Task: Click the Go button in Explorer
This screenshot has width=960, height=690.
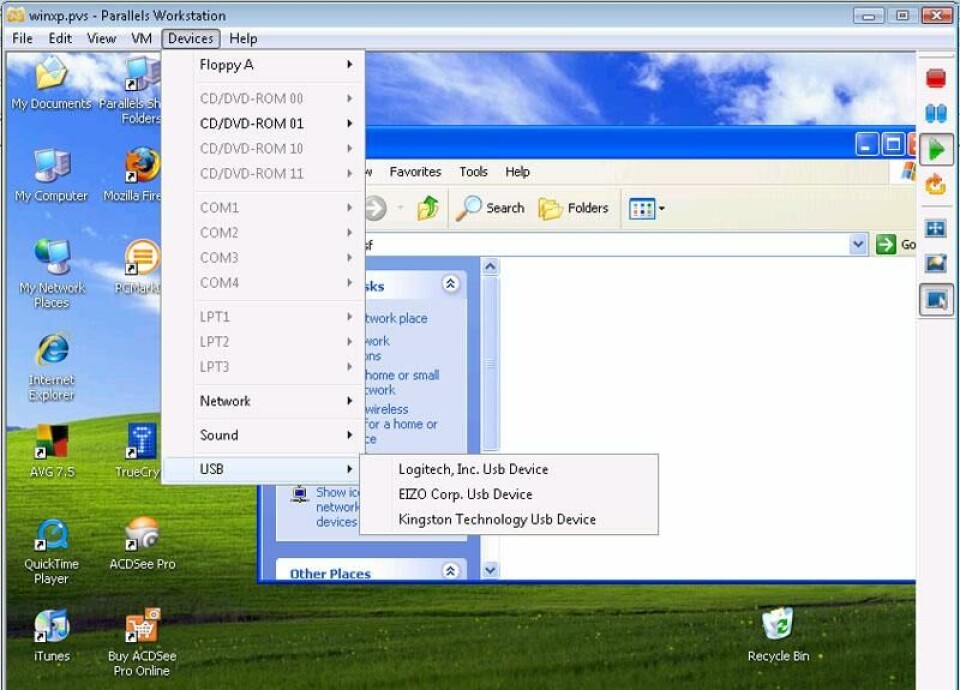Action: (896, 245)
